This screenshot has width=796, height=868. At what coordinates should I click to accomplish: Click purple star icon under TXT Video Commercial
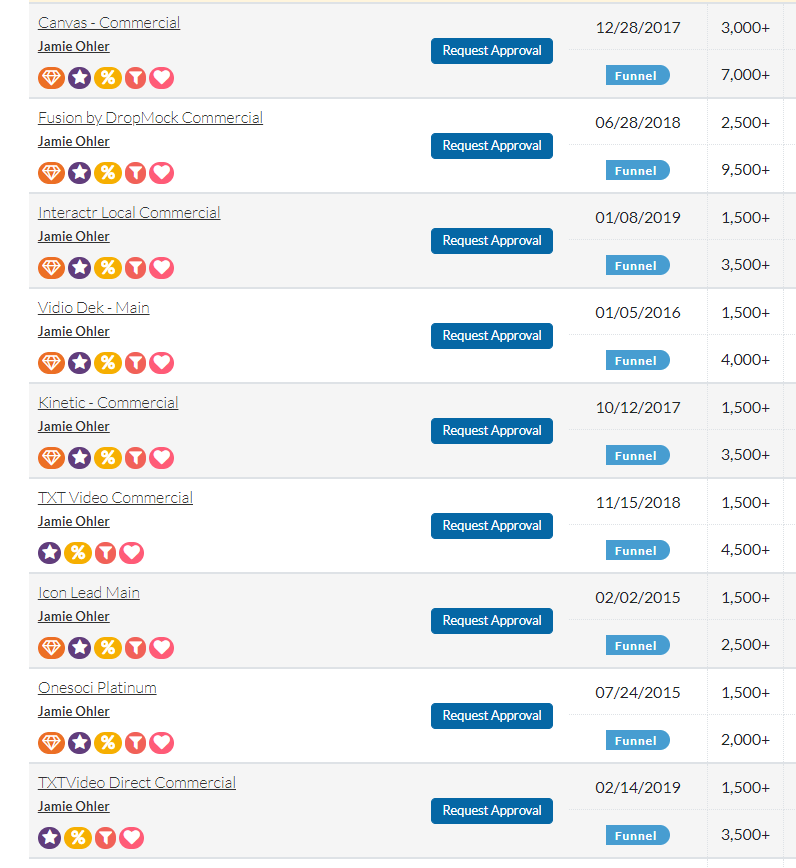50,552
